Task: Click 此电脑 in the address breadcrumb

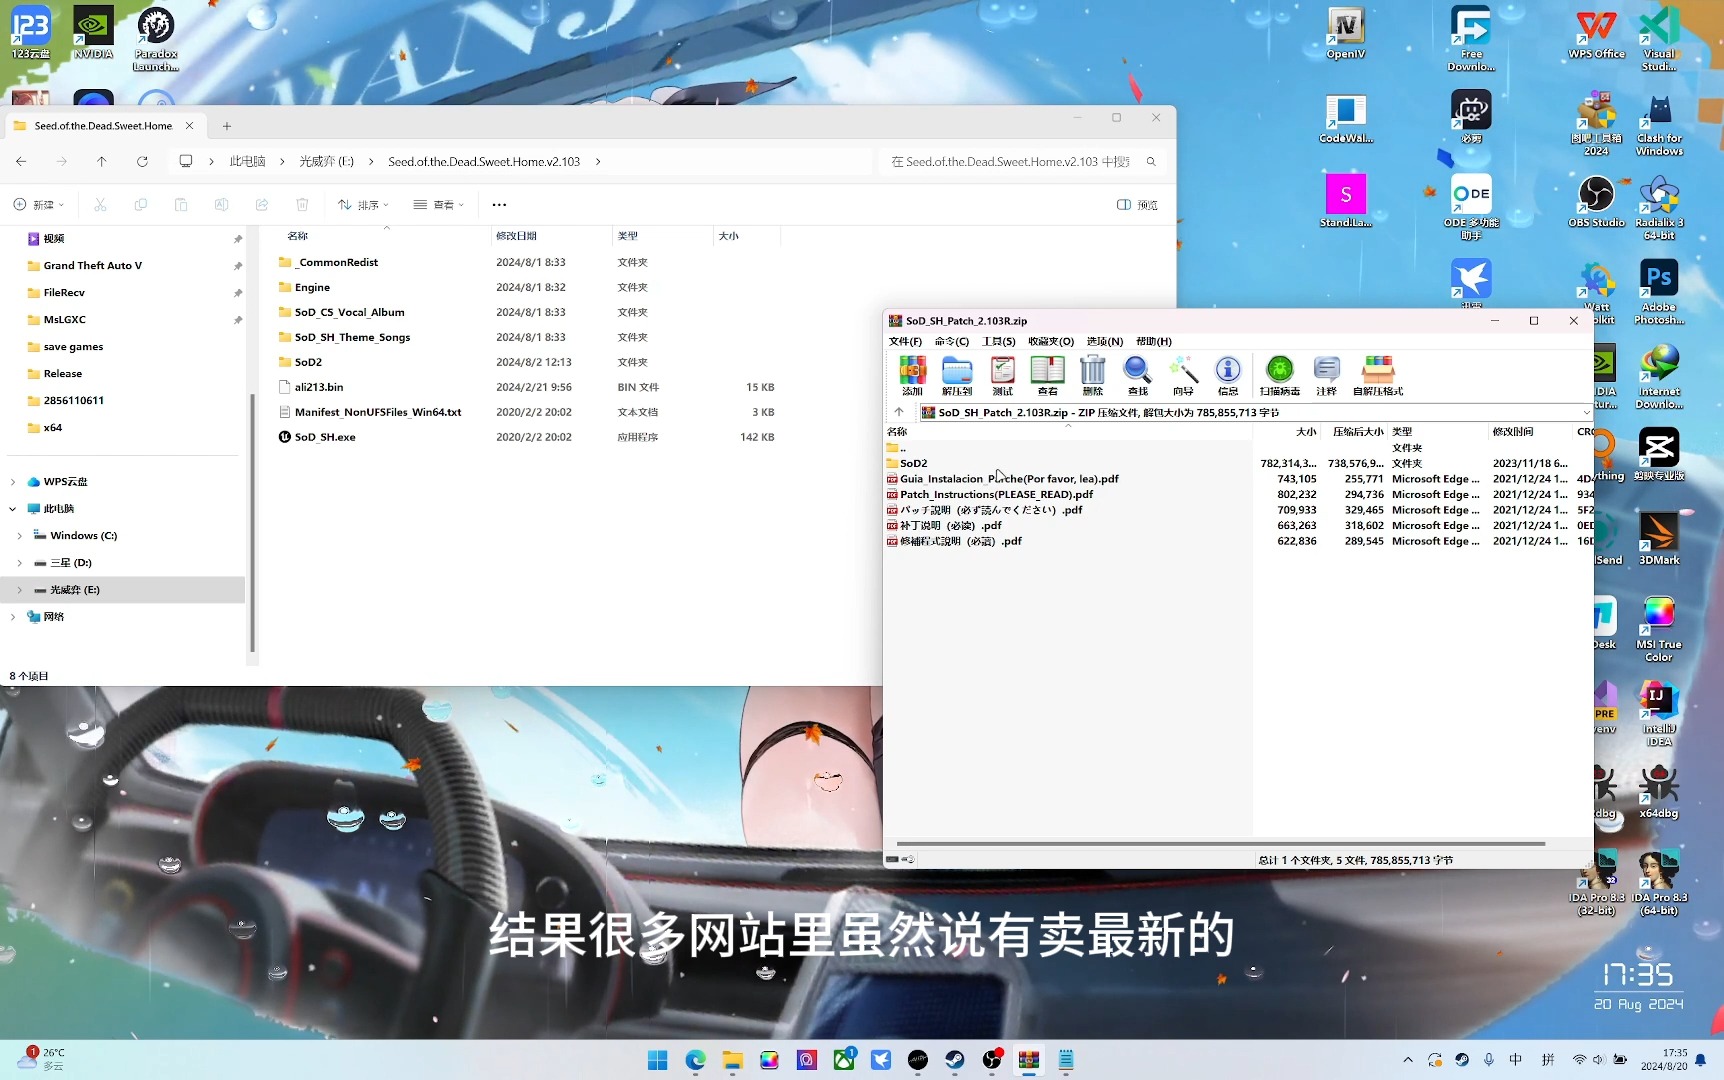Action: pyautogui.click(x=247, y=161)
